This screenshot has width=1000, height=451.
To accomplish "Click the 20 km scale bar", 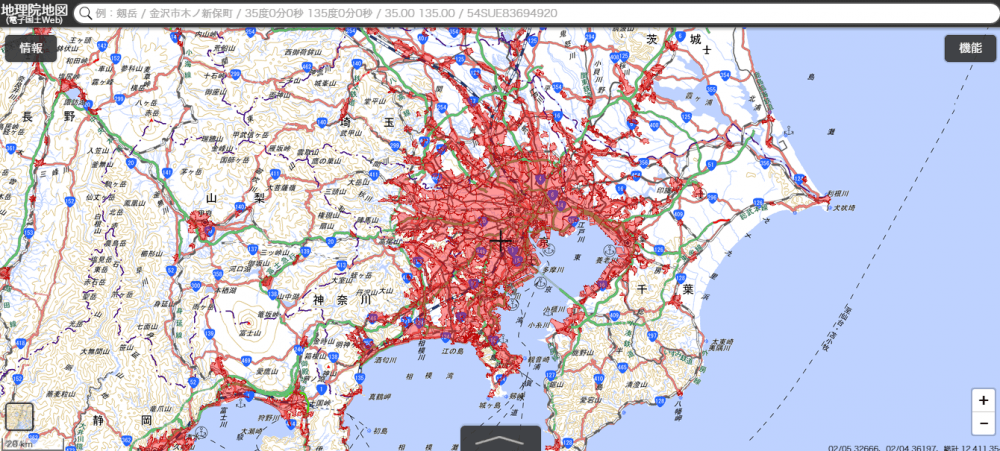I will (31, 445).
